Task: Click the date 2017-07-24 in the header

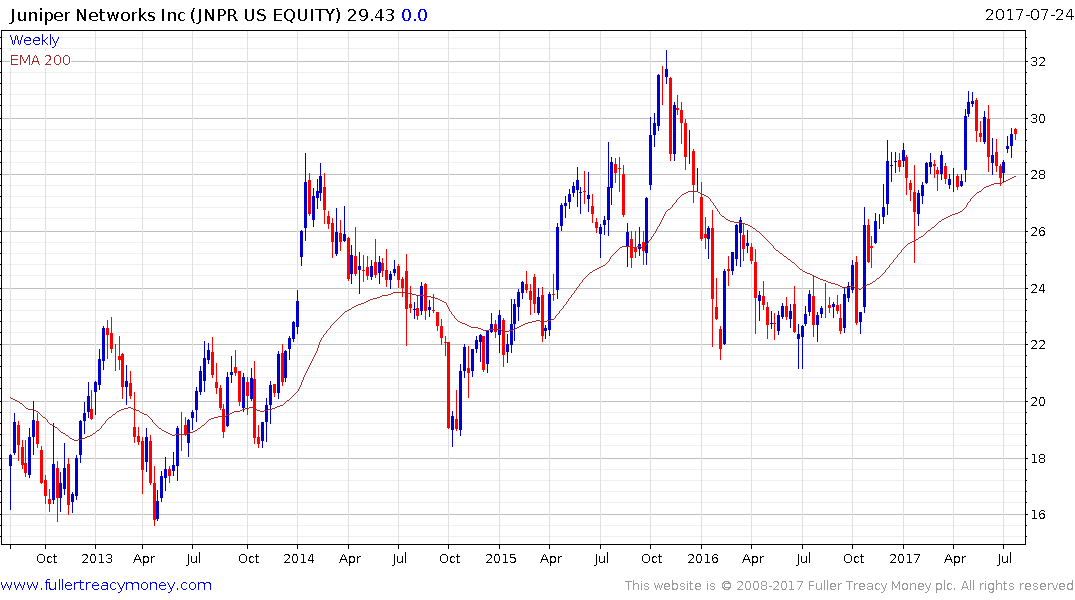Action: (x=1028, y=14)
